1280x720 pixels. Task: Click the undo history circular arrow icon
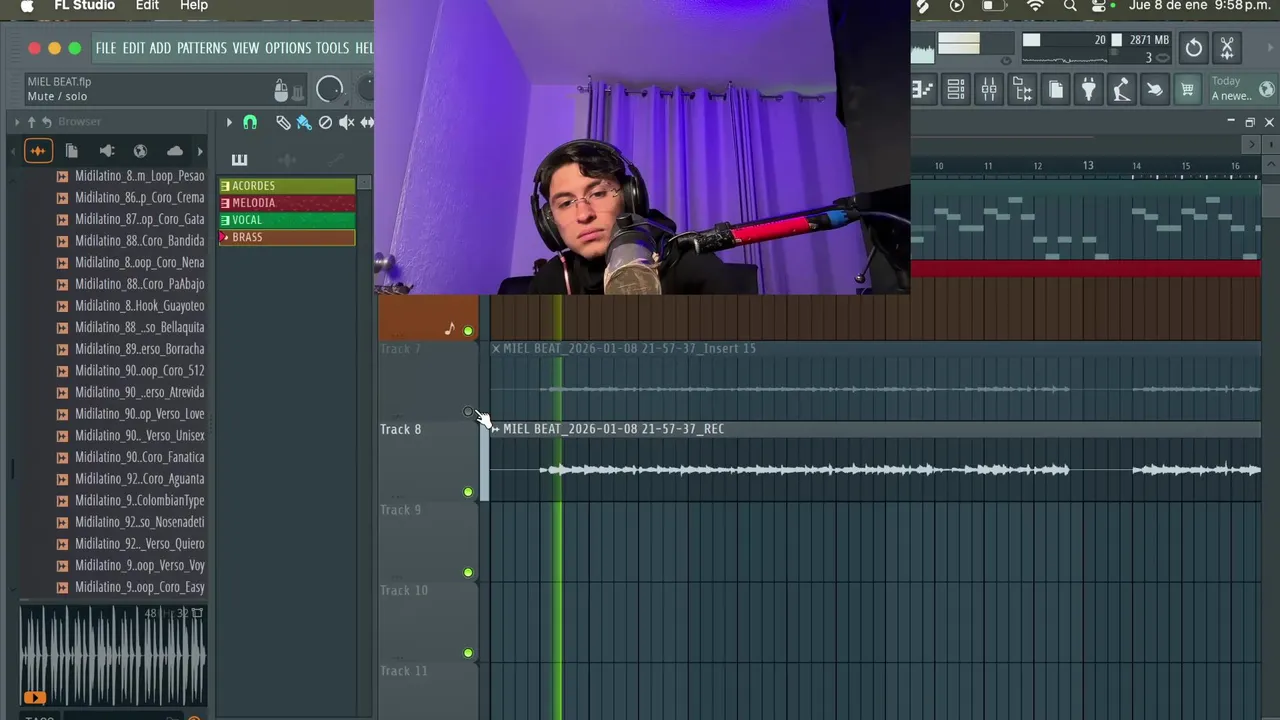pos(1193,48)
